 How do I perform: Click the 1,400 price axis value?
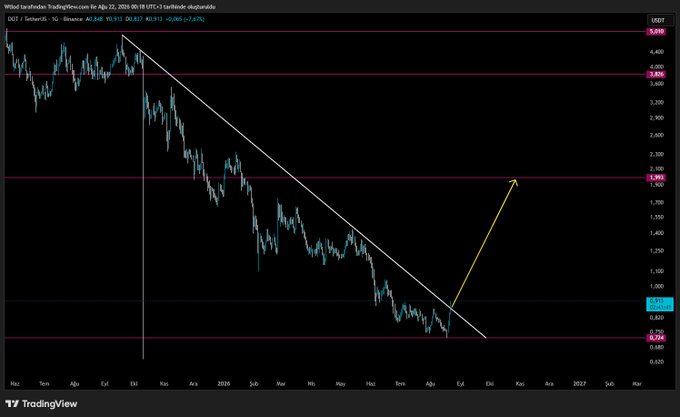coord(657,233)
